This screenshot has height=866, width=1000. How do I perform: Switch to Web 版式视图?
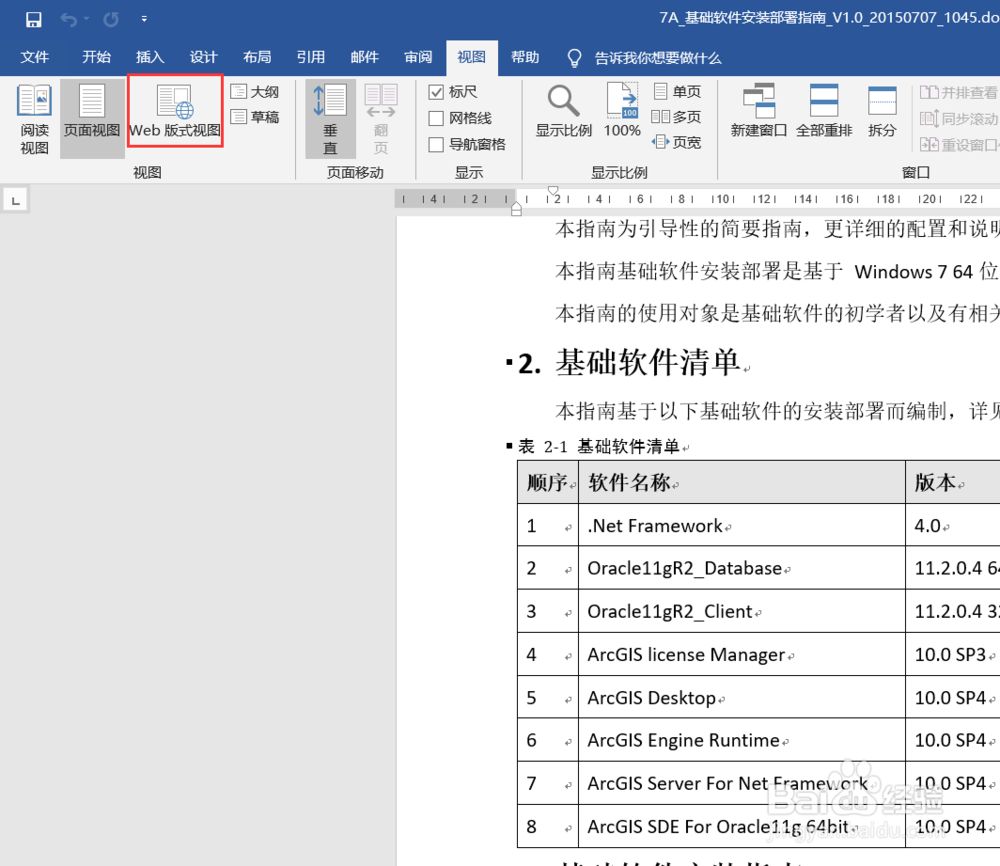pyautogui.click(x=175, y=111)
